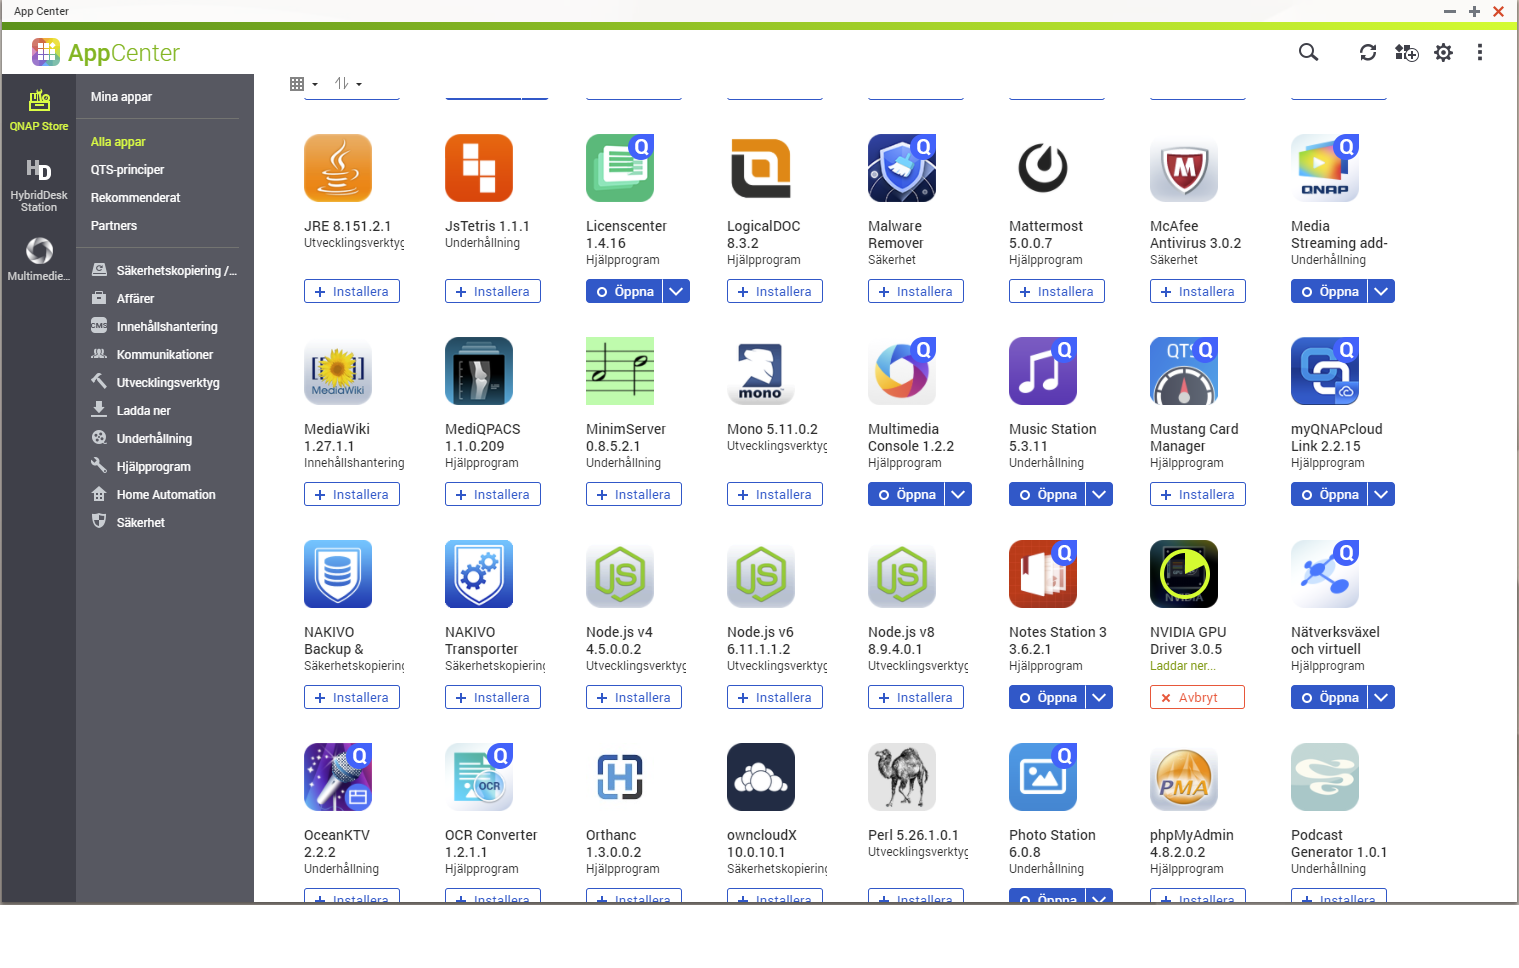Viewport: 1519px width, 968px height.
Task: Click 'OCR Converter 1.2.1.1' app name text
Action: [491, 844]
